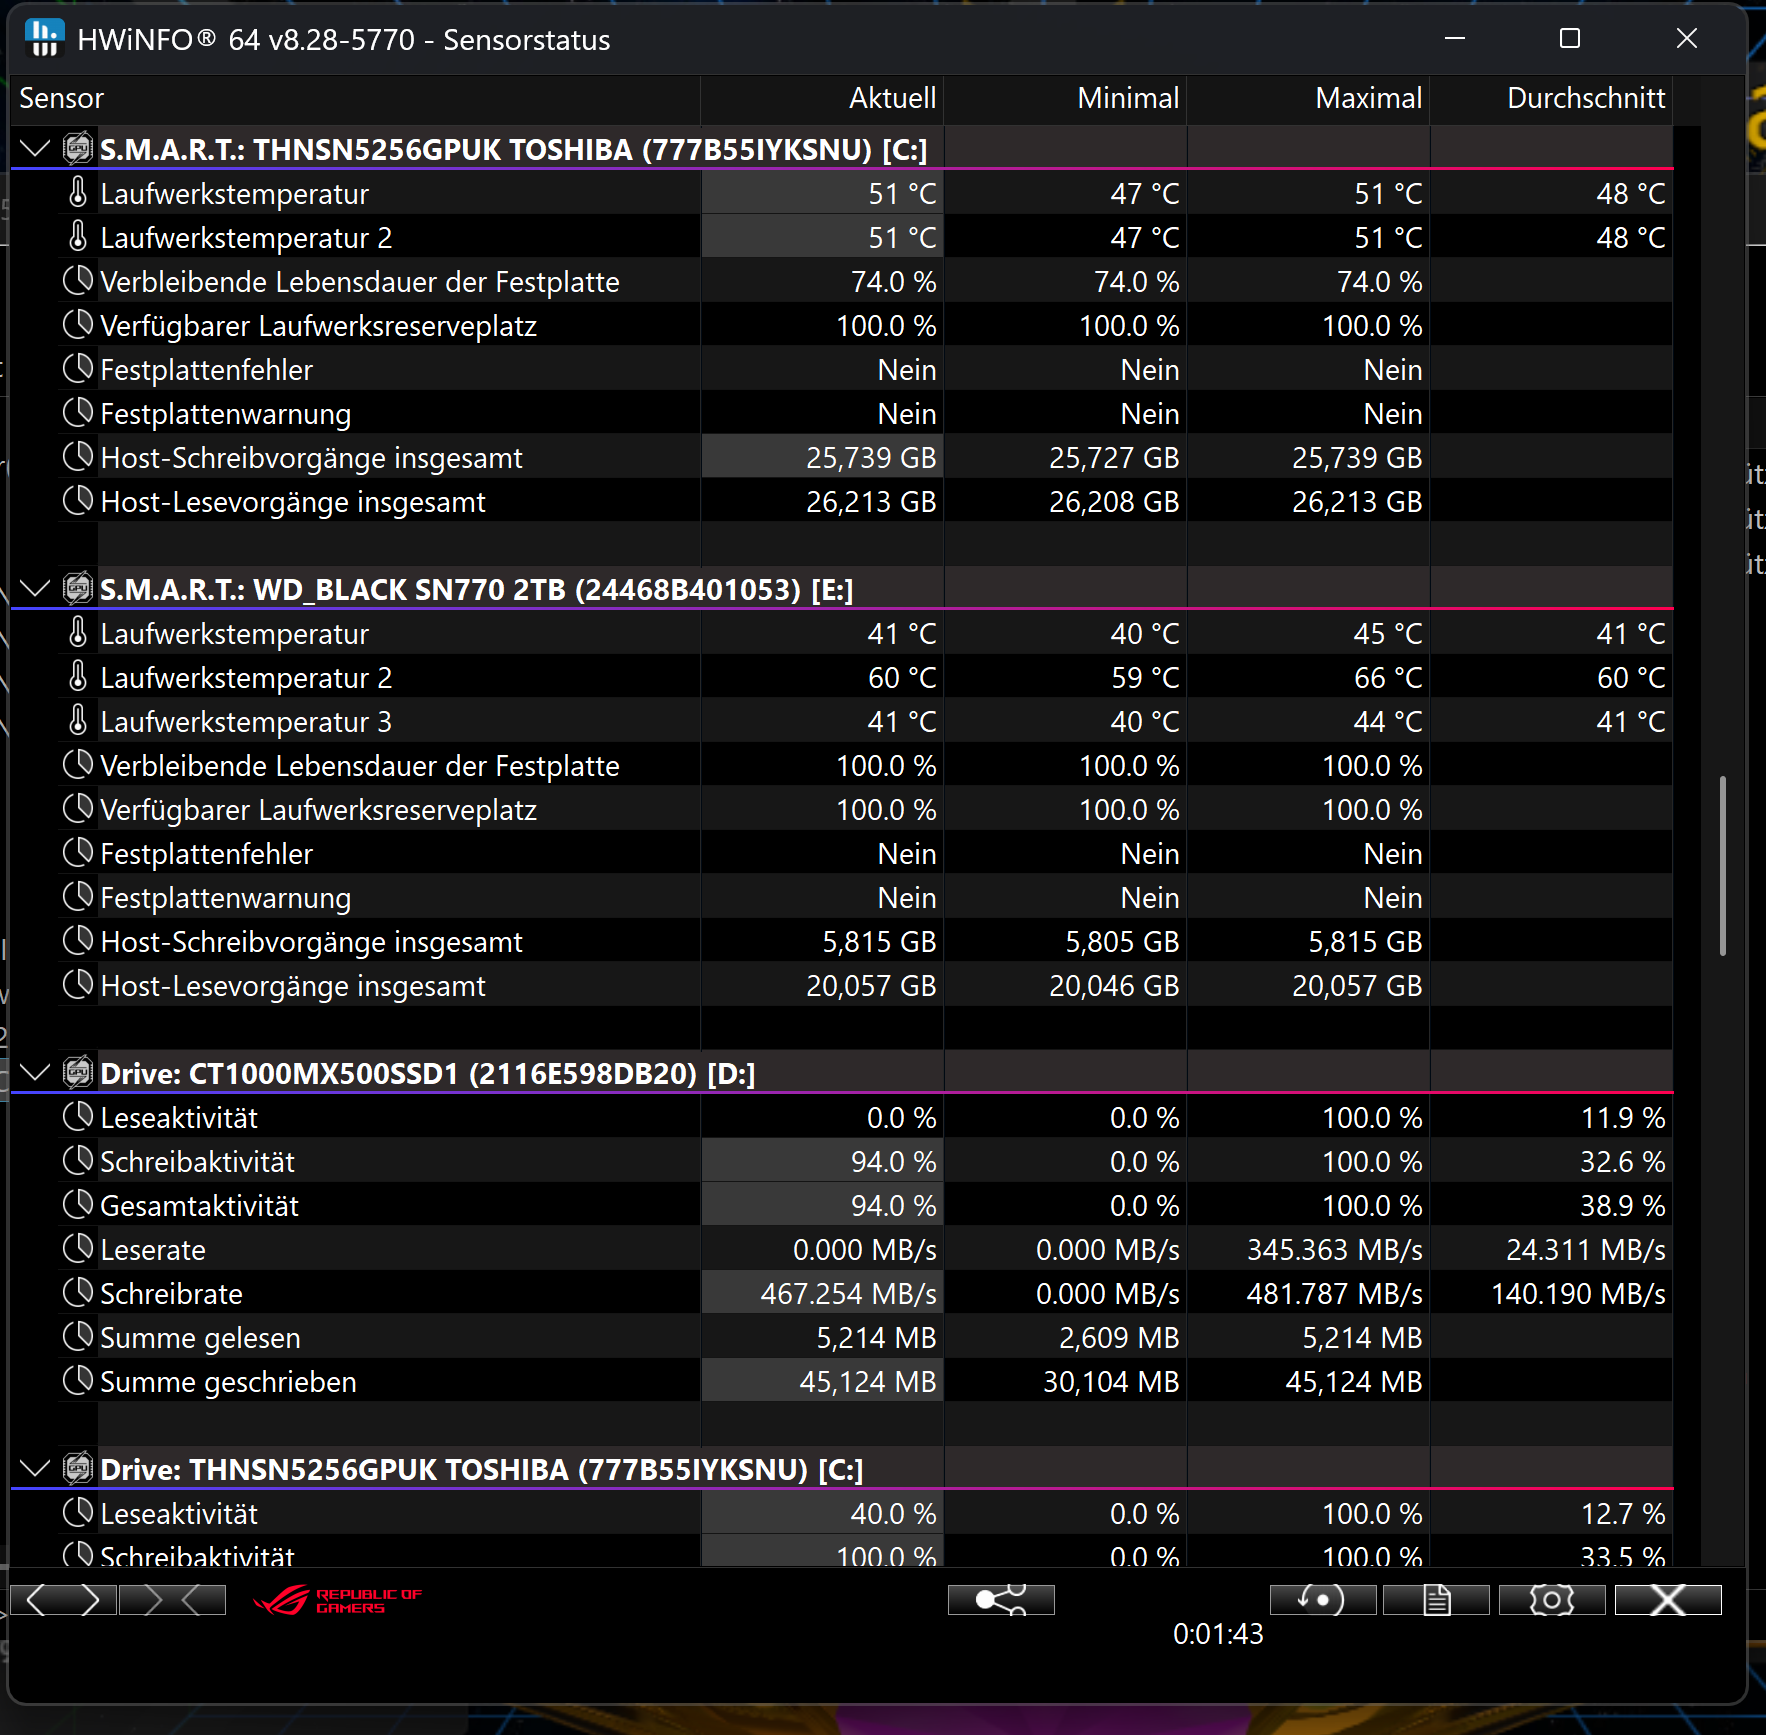
Task: Click the 38.9 % average Gesamtaktivität value
Action: [x=1551, y=1206]
